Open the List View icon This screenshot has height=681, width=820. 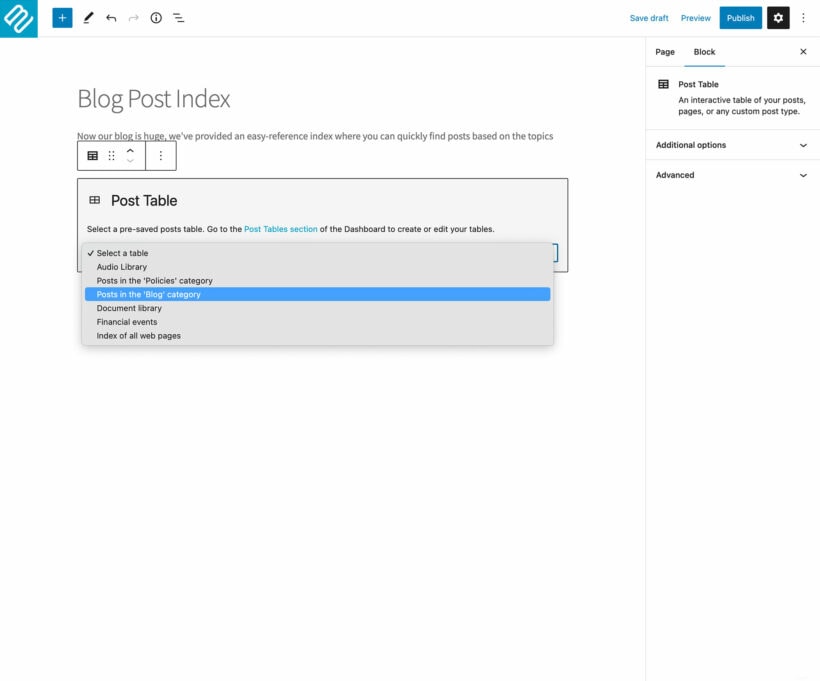pos(178,17)
